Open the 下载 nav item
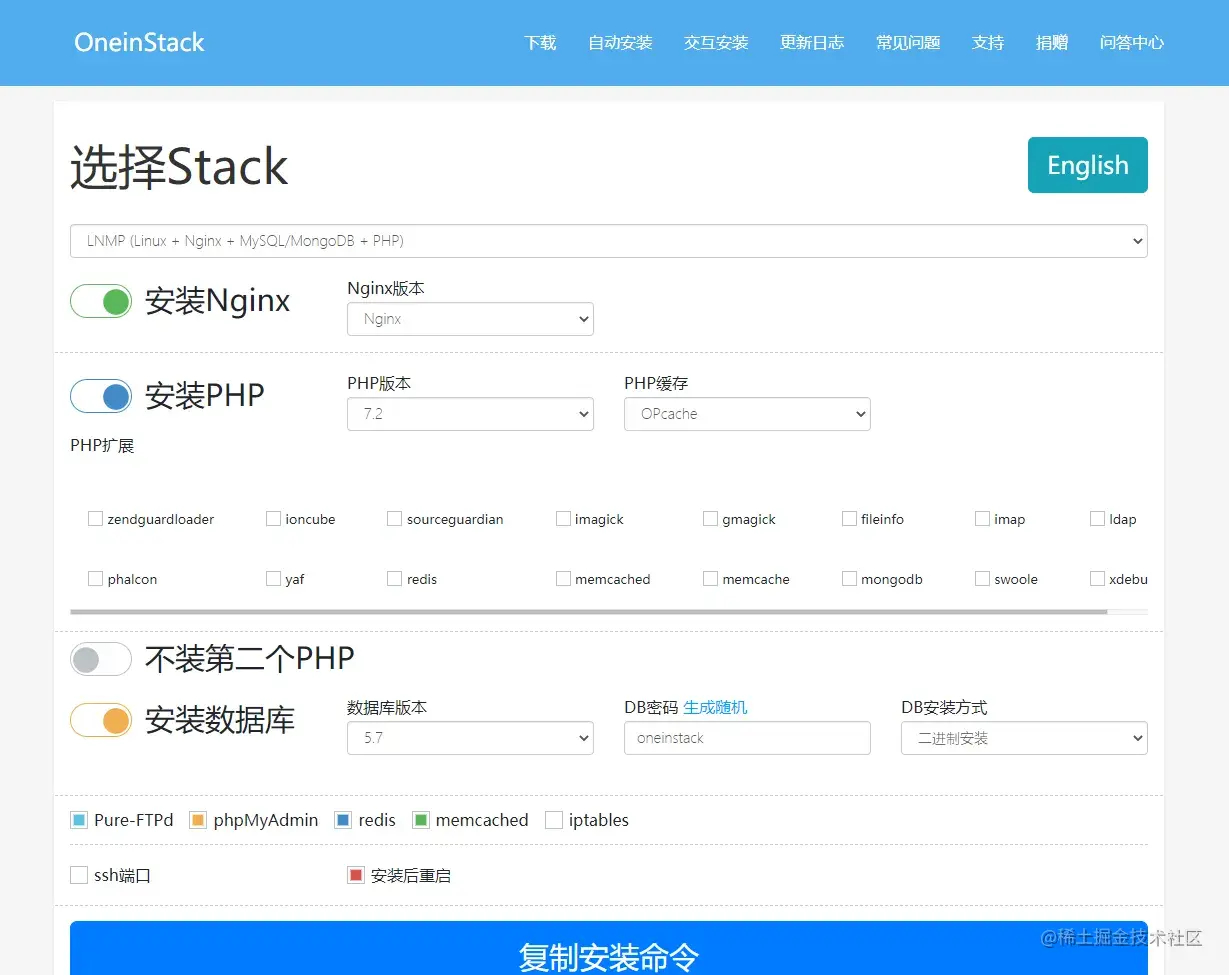The height and width of the screenshot is (975, 1229). (540, 43)
